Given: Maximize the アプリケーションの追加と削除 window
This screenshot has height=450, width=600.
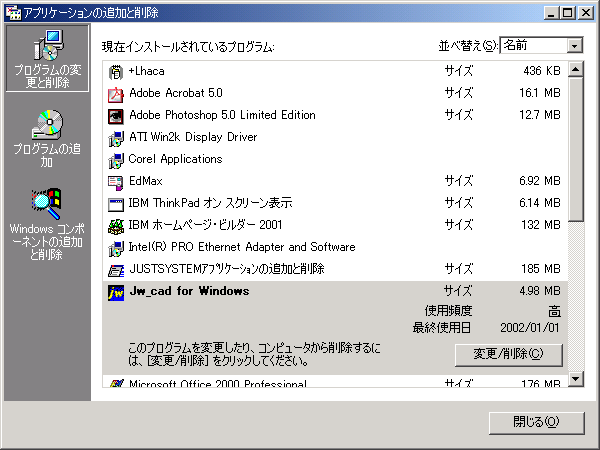Looking at the screenshot, I should (x=567, y=13).
